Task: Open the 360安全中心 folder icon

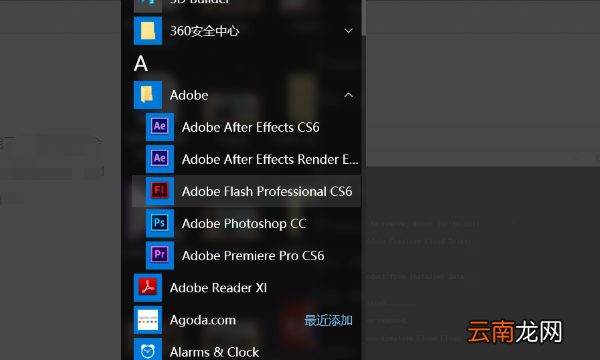Action: 148,31
